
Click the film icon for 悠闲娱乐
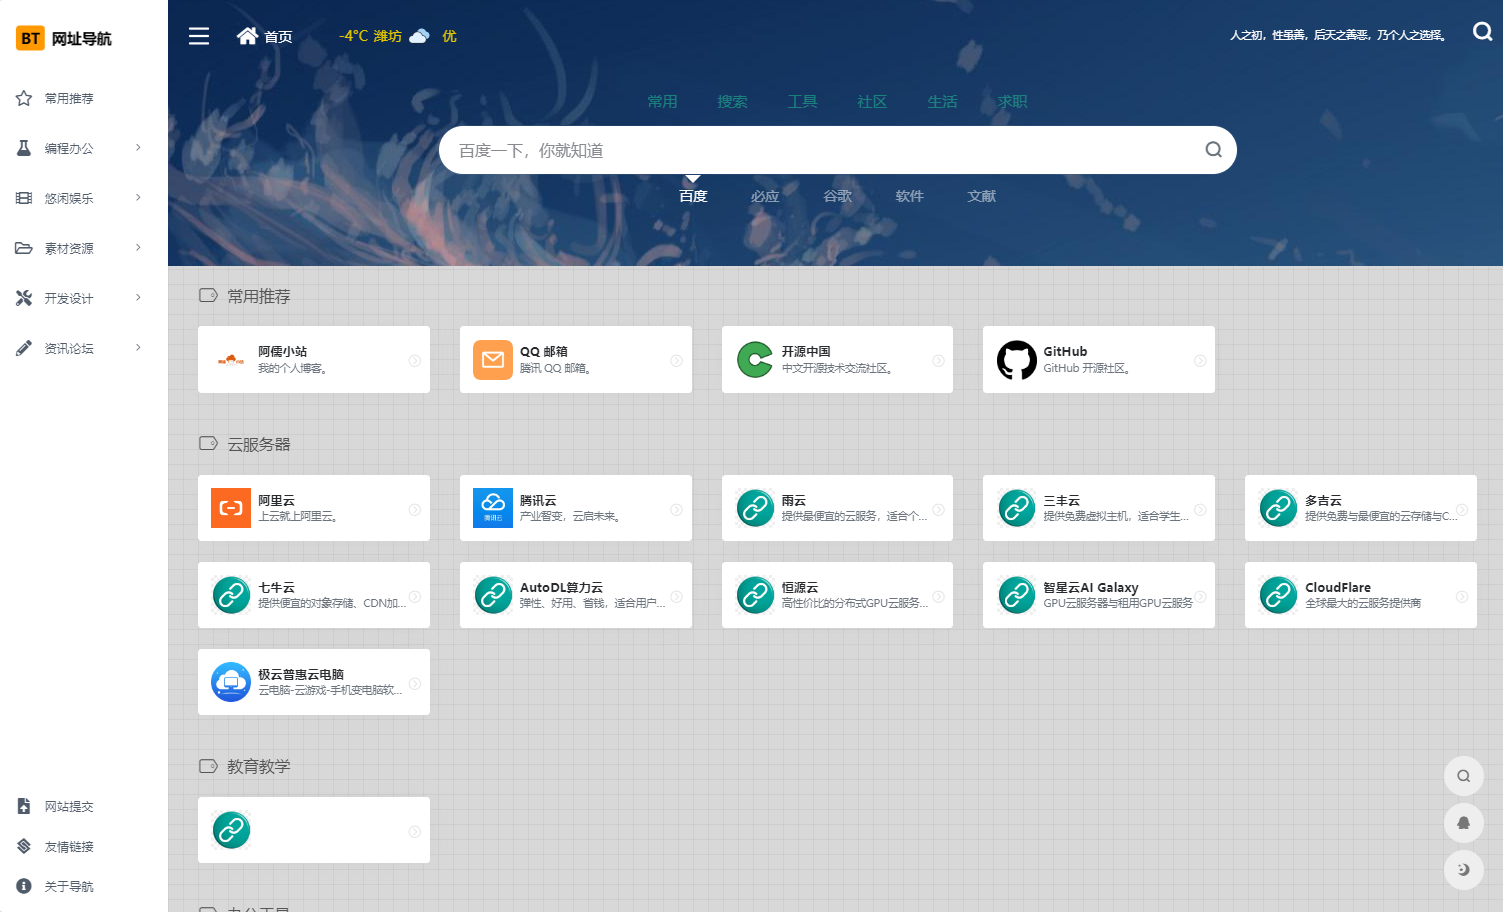(24, 198)
